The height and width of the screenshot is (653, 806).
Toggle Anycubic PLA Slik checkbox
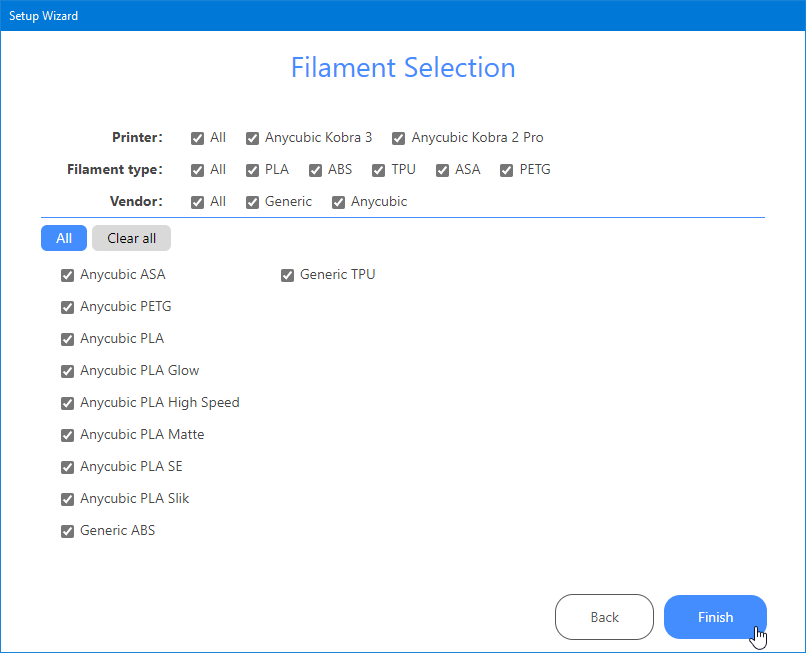[68, 499]
